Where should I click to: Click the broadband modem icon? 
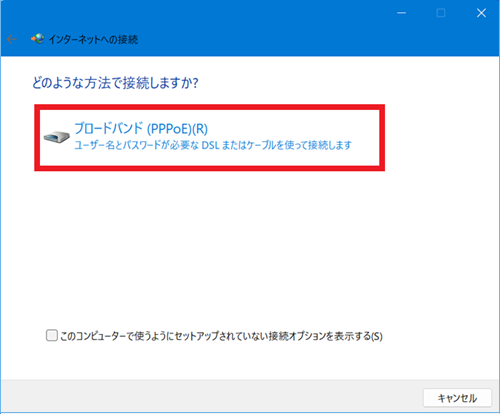[x=57, y=137]
